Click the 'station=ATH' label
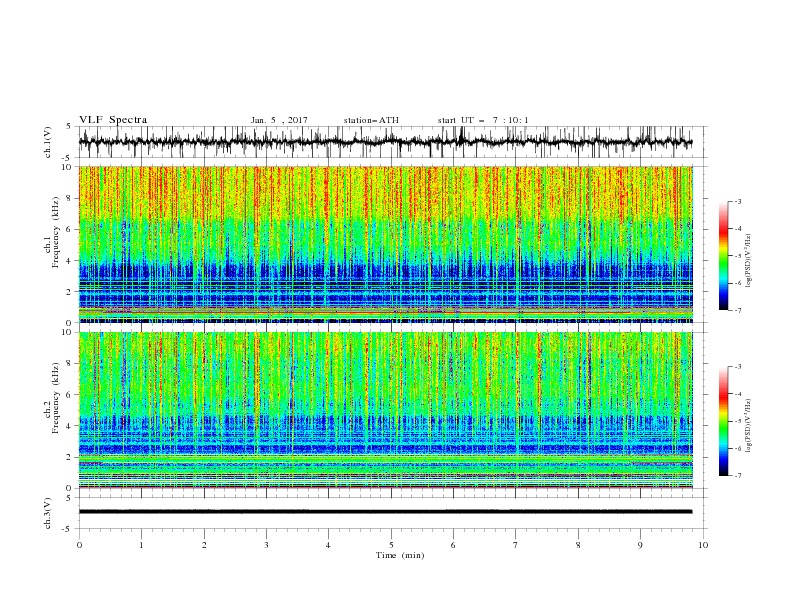The height and width of the screenshot is (612, 792). [371, 120]
